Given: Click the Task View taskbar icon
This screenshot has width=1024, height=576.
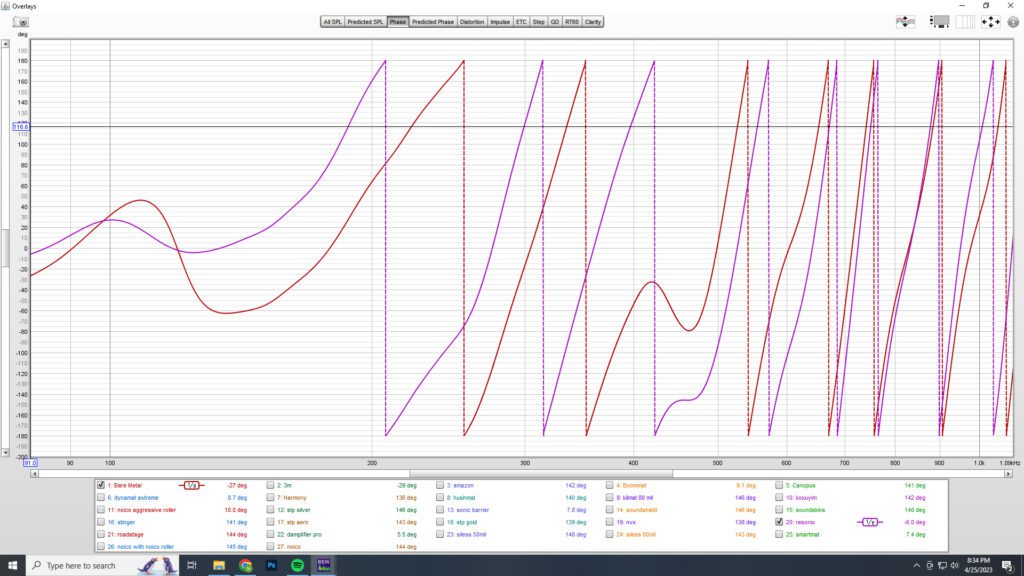Looking at the screenshot, I should click(x=190, y=564).
